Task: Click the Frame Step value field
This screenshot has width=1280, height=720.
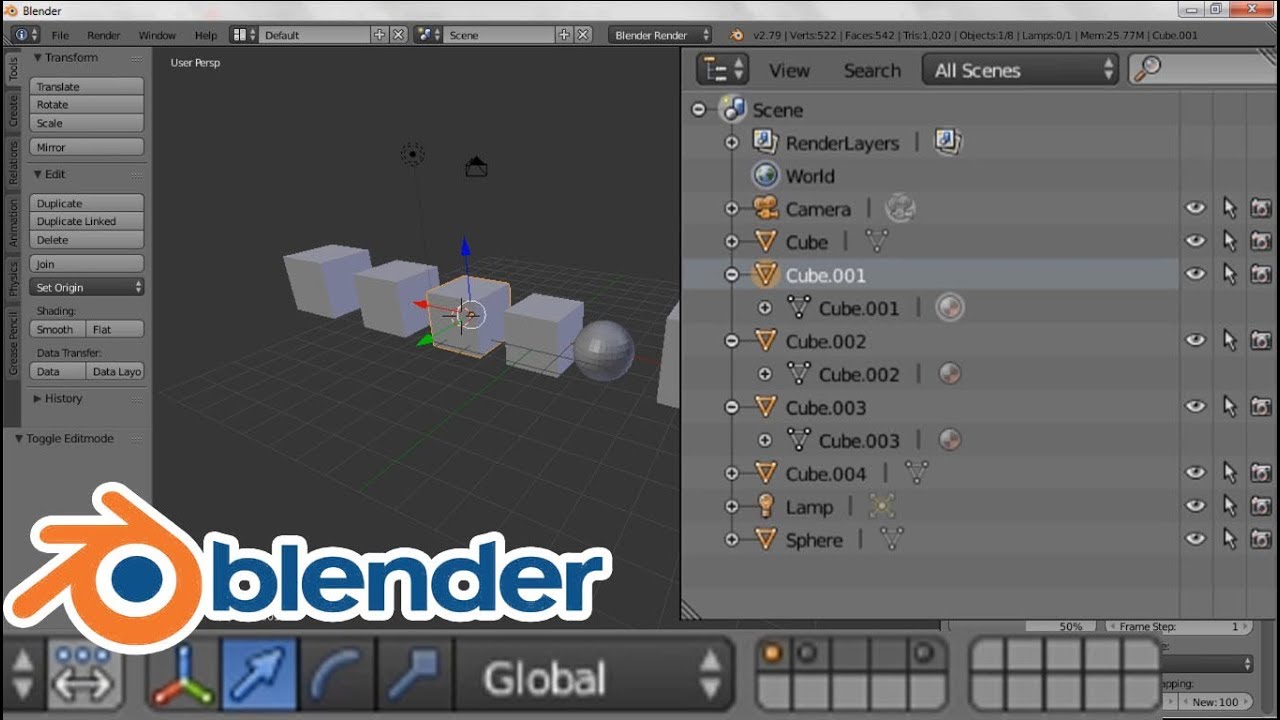Action: coord(1179,627)
